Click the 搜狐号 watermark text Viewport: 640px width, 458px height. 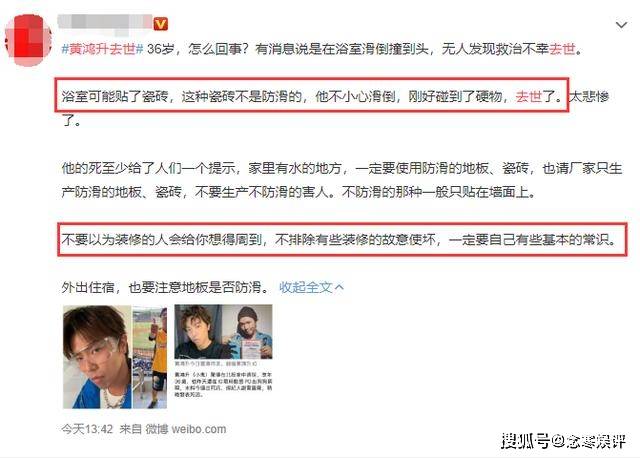click(525, 441)
